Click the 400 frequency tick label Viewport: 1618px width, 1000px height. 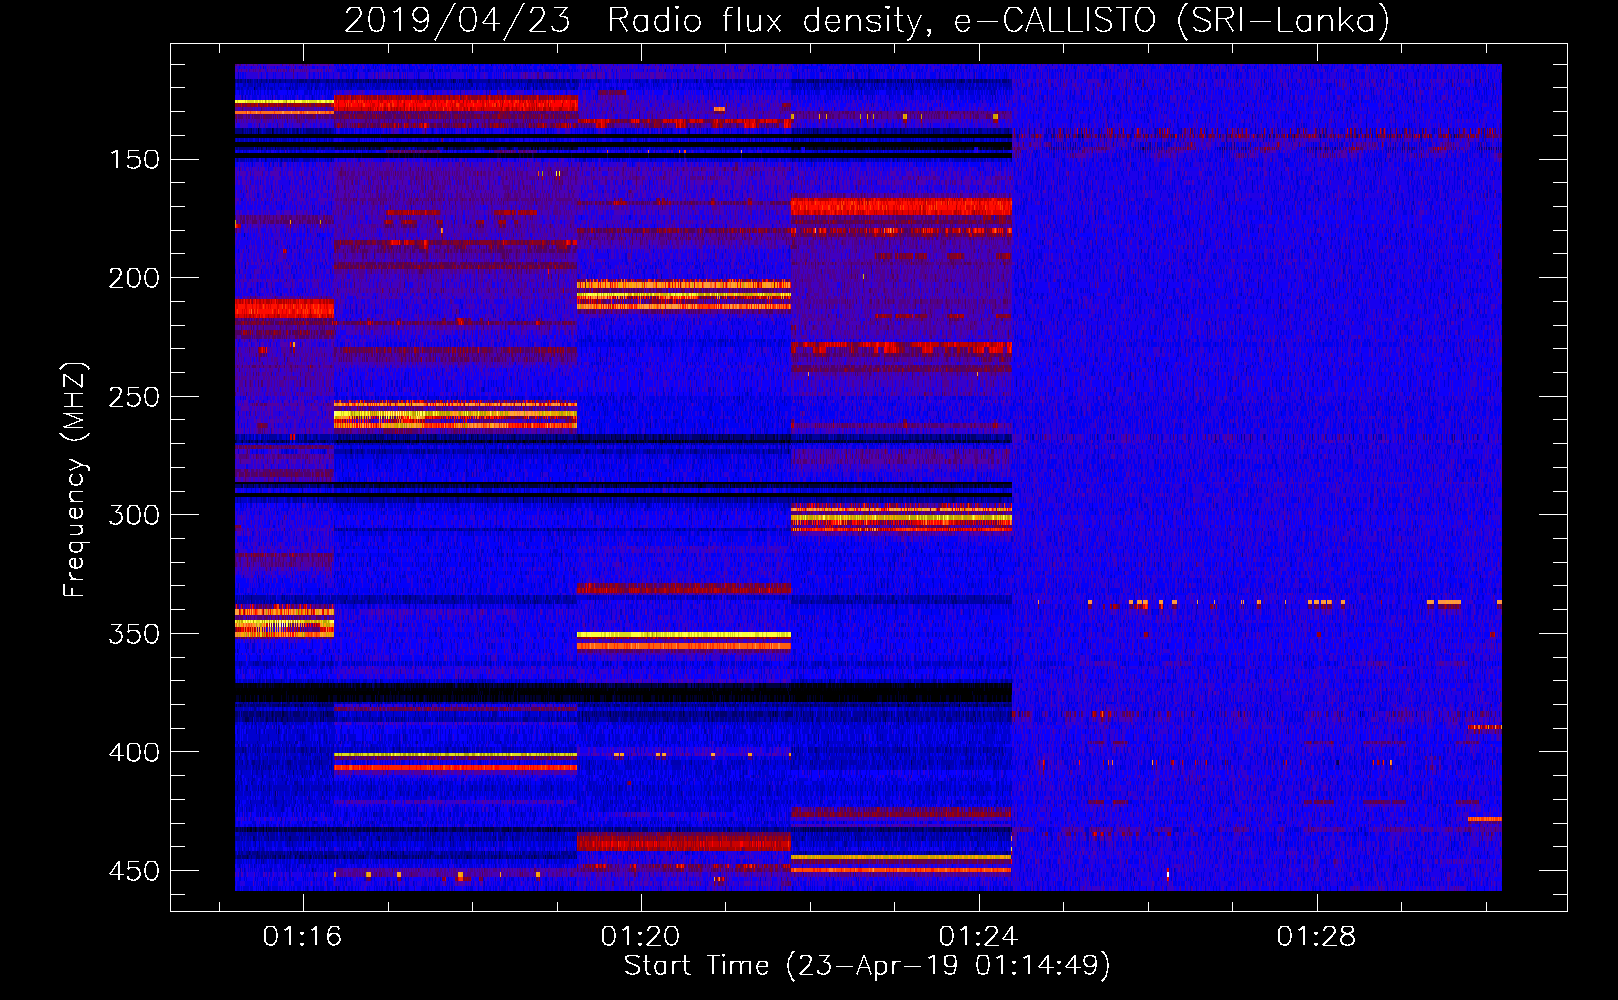pyautogui.click(x=134, y=752)
